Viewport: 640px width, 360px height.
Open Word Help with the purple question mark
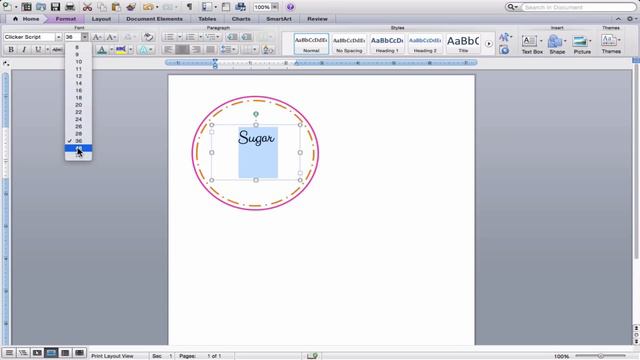pyautogui.click(x=290, y=7)
